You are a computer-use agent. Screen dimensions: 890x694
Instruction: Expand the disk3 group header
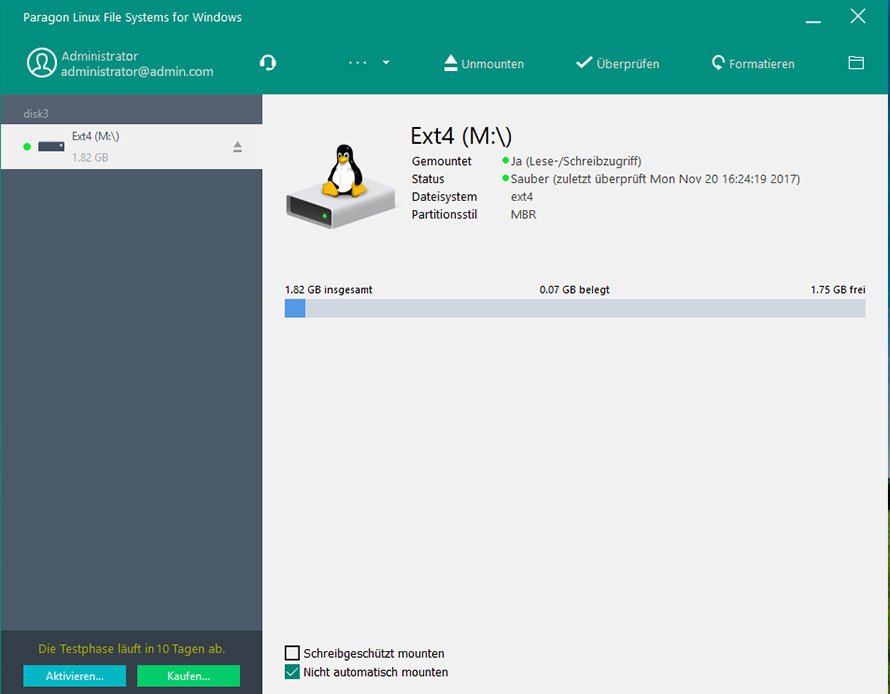click(x=36, y=113)
